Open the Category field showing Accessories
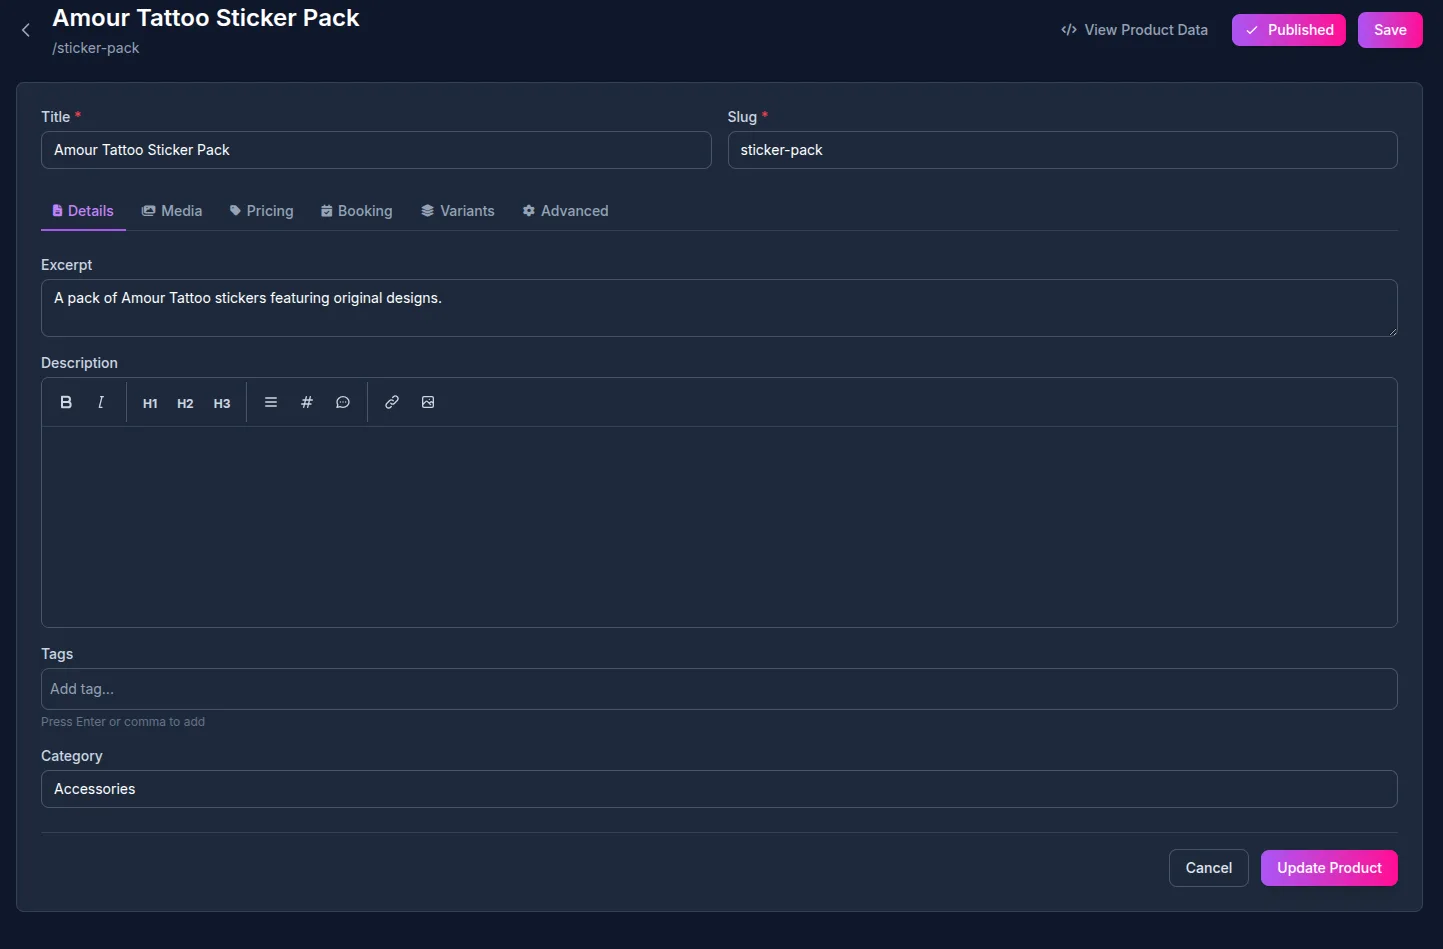The width and height of the screenshot is (1443, 949). click(718, 789)
